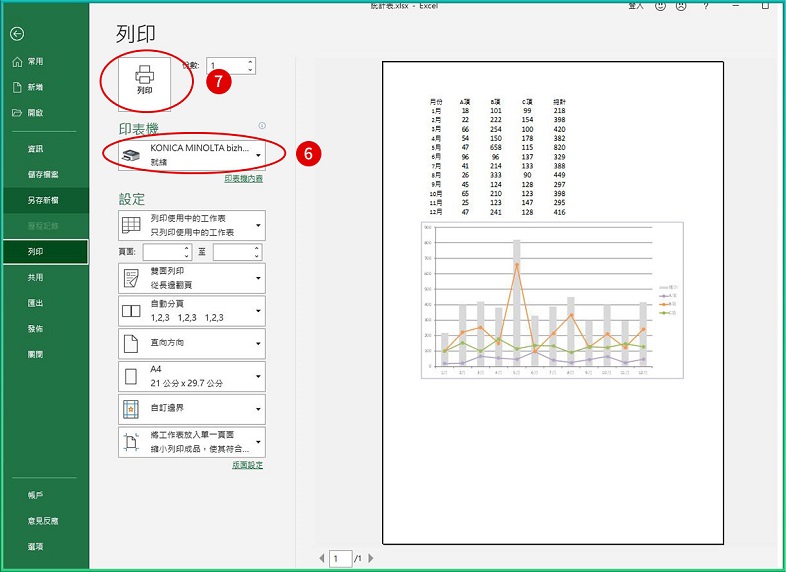Select 新增 in the sidebar
Image resolution: width=786 pixels, height=572 pixels.
(45, 87)
